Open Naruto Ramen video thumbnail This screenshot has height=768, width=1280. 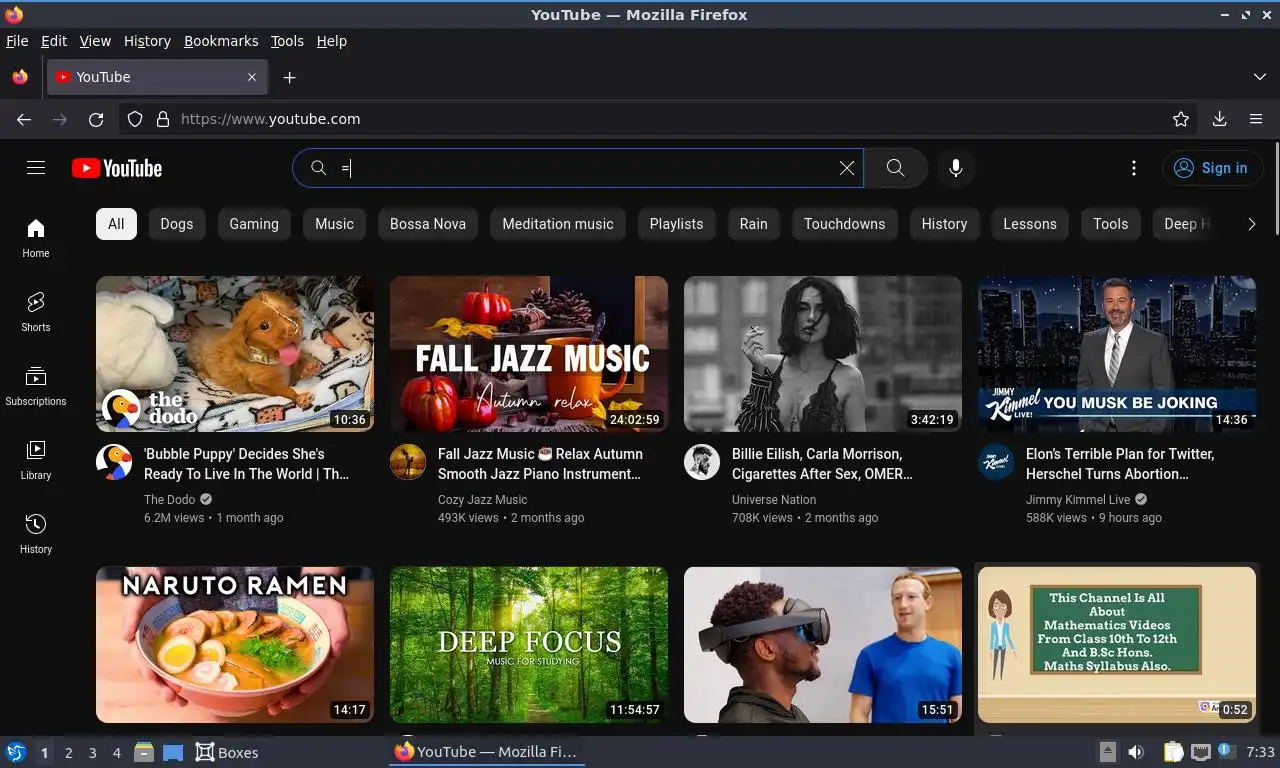click(235, 644)
